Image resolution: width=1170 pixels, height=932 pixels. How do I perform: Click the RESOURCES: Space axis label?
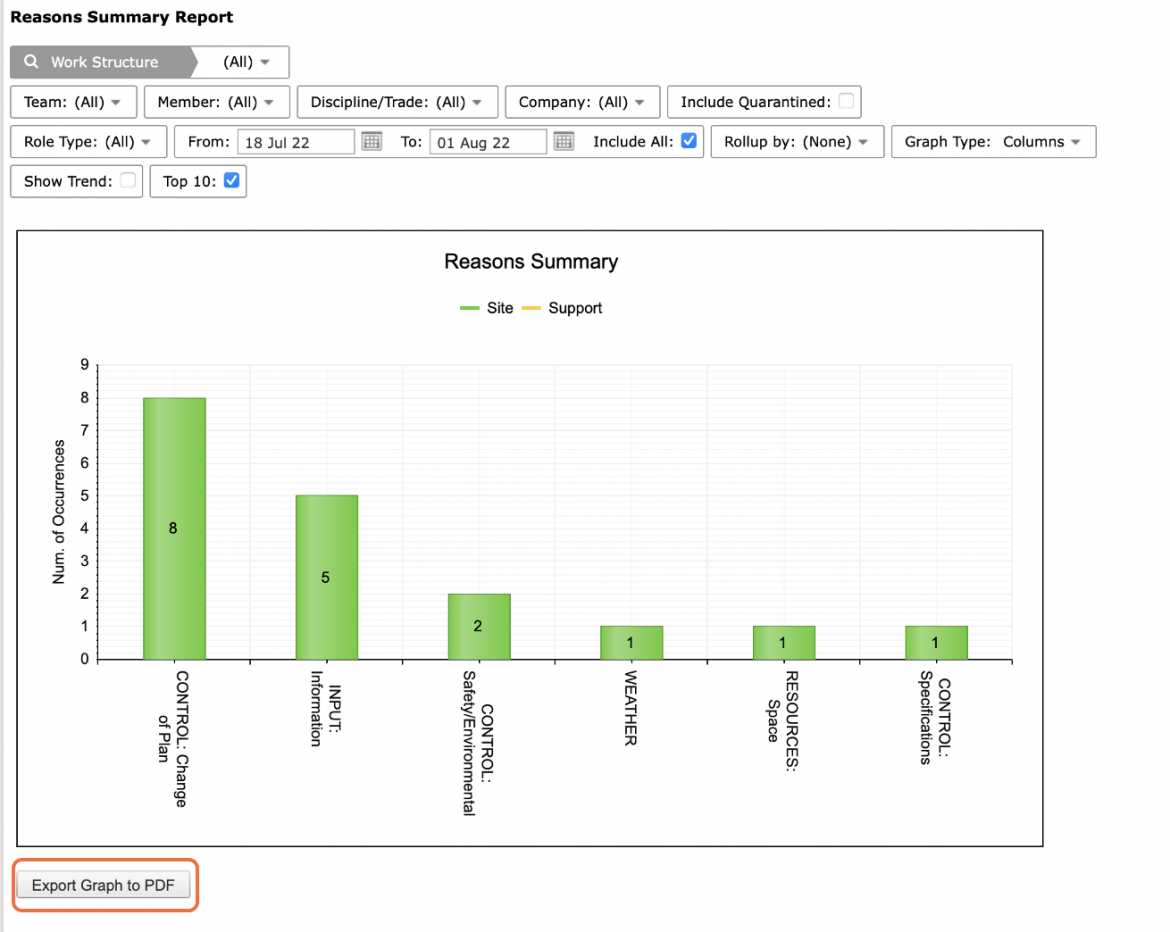pyautogui.click(x=783, y=721)
